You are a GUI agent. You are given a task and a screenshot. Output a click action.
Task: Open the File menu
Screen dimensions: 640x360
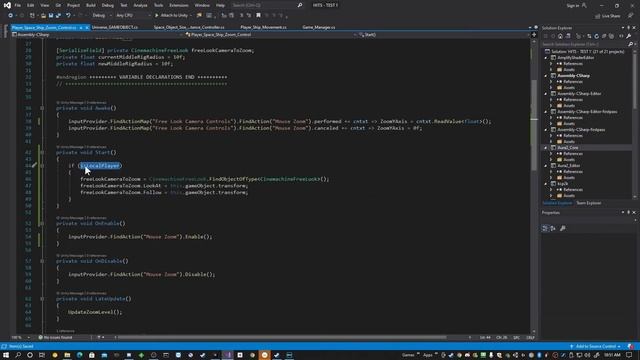point(18,5)
